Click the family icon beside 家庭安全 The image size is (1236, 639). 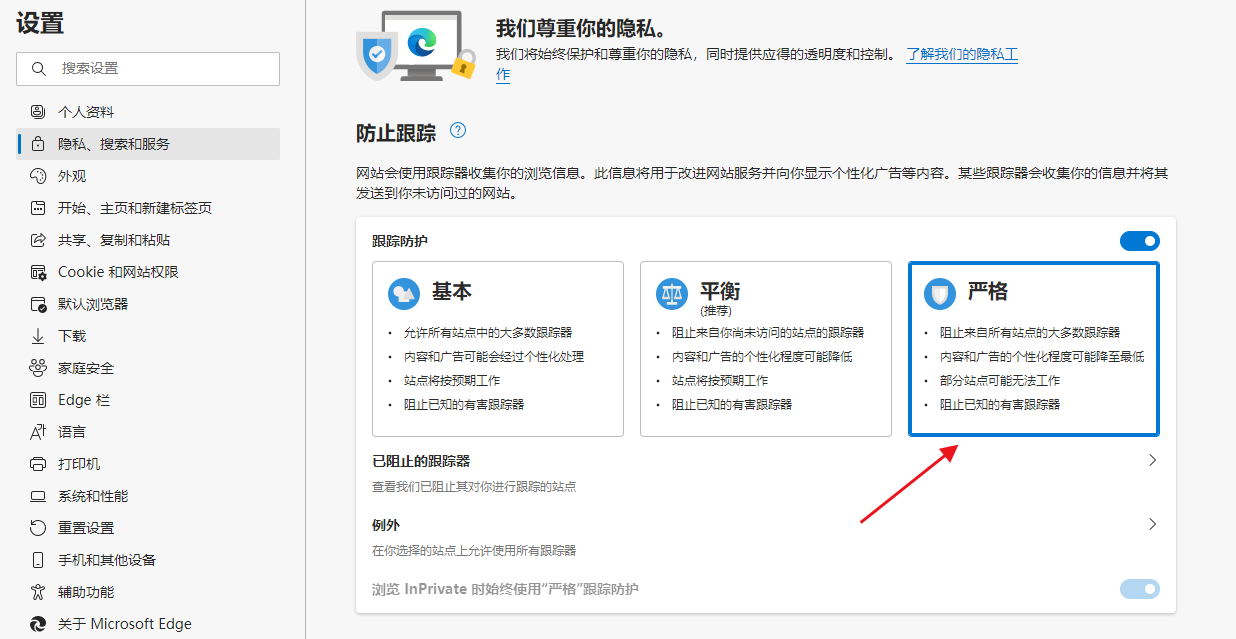38,368
